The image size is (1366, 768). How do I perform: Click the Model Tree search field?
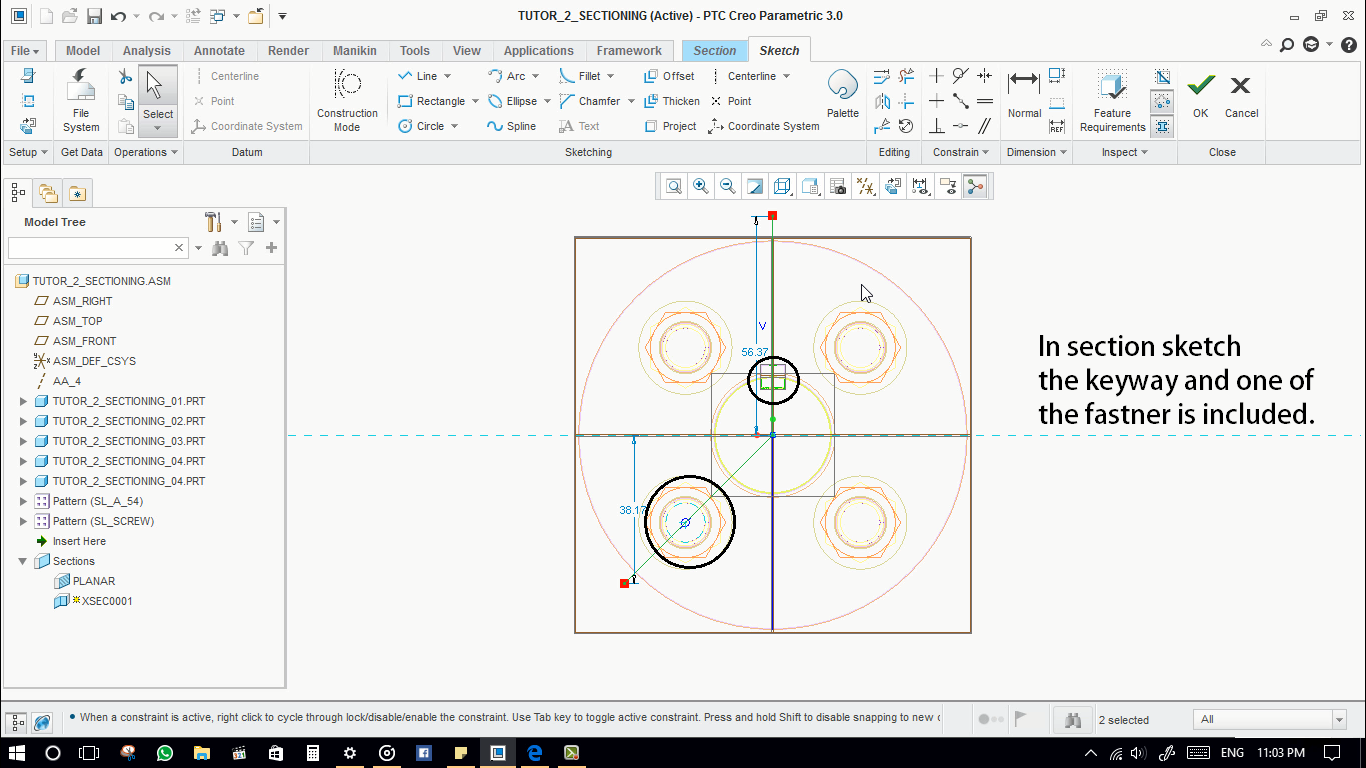pos(90,248)
